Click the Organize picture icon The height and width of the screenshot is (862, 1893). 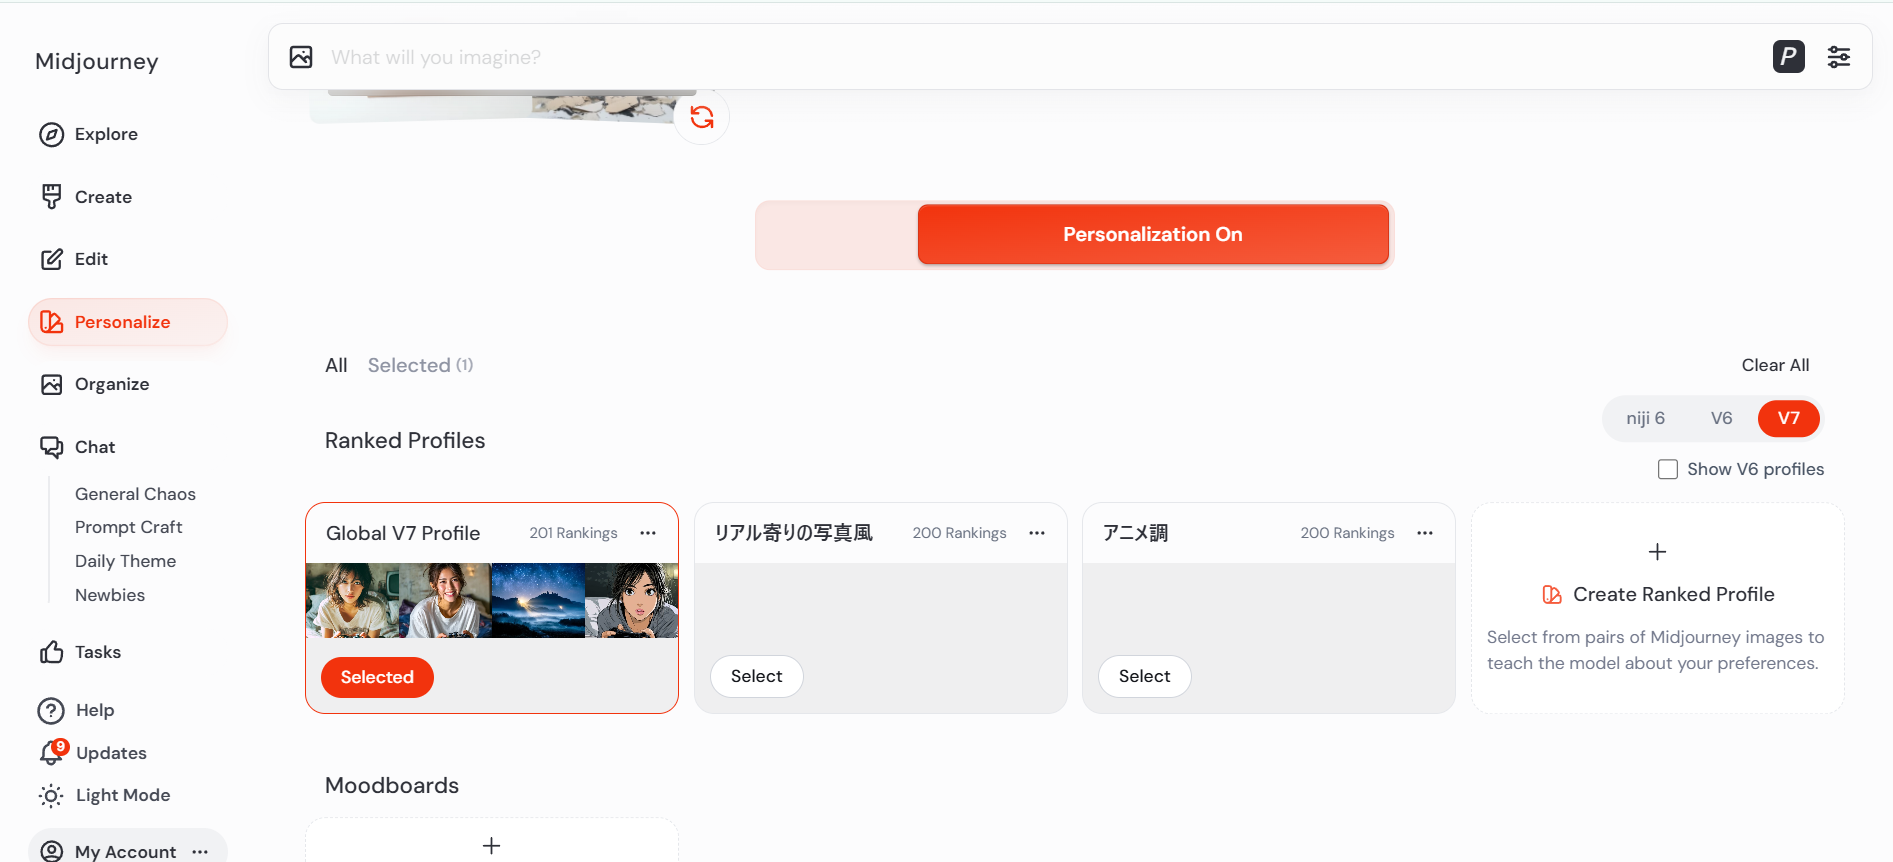(51, 384)
